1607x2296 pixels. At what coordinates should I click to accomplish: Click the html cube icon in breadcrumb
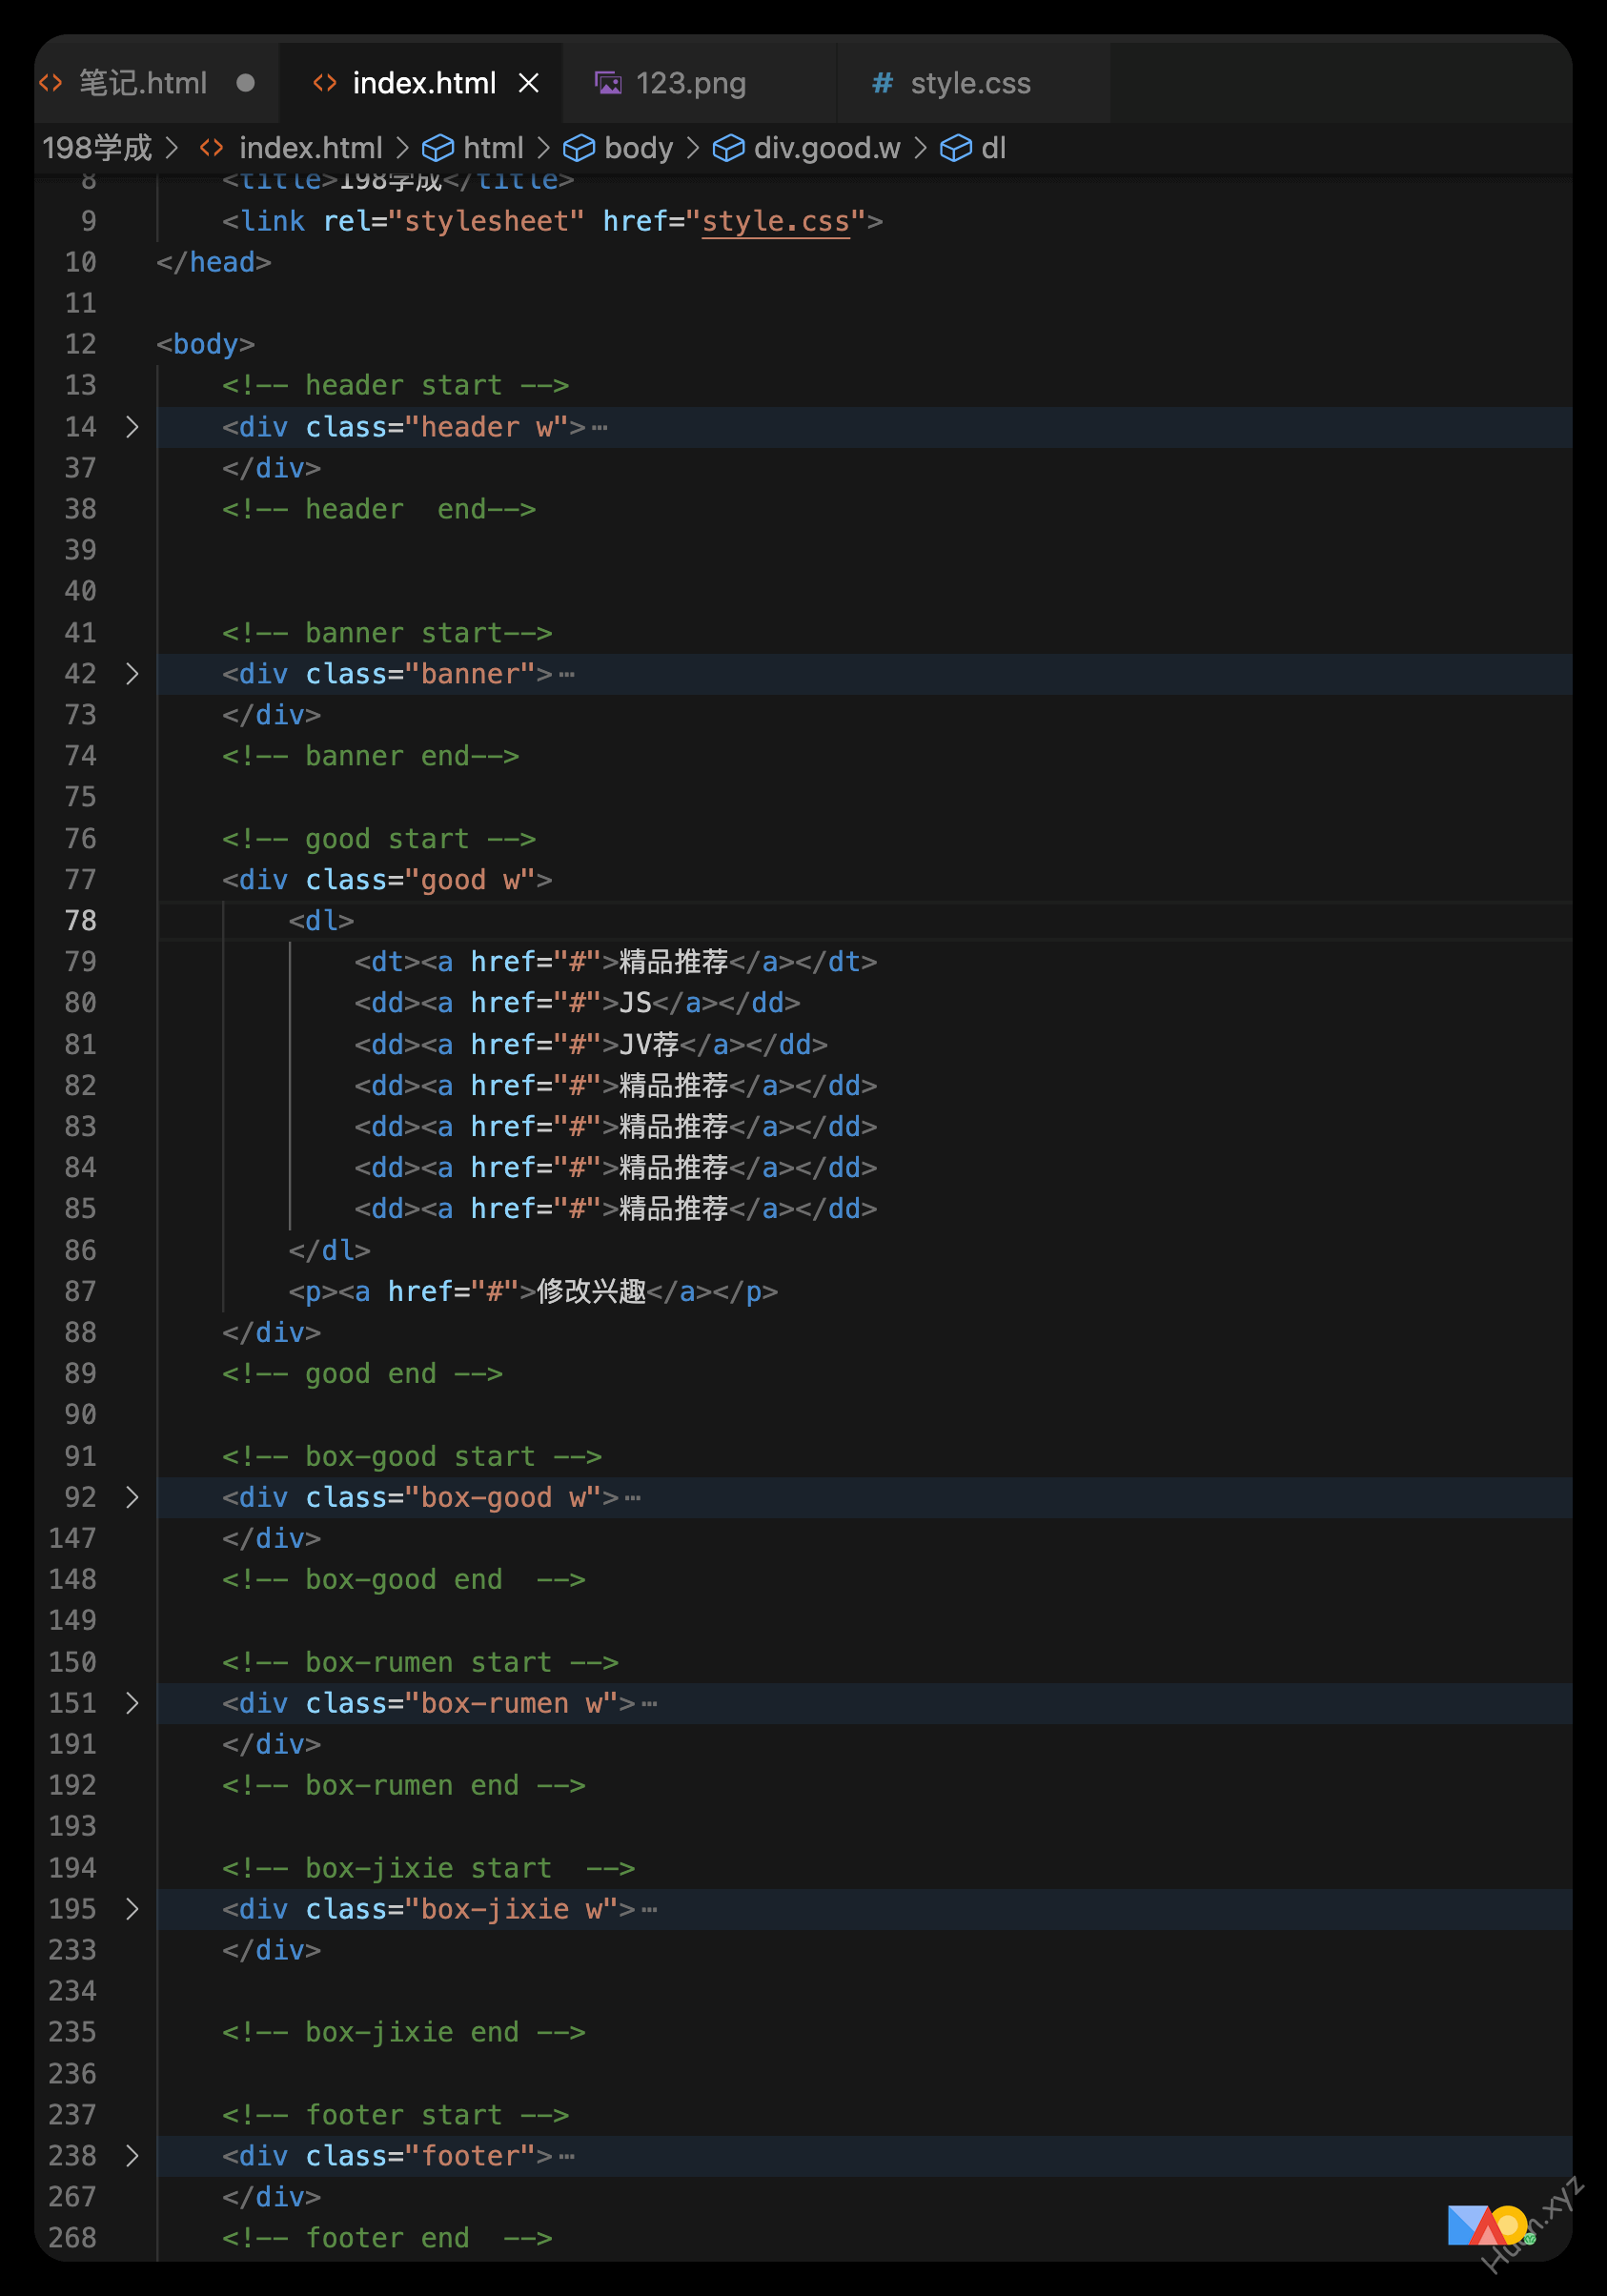pyautogui.click(x=437, y=148)
